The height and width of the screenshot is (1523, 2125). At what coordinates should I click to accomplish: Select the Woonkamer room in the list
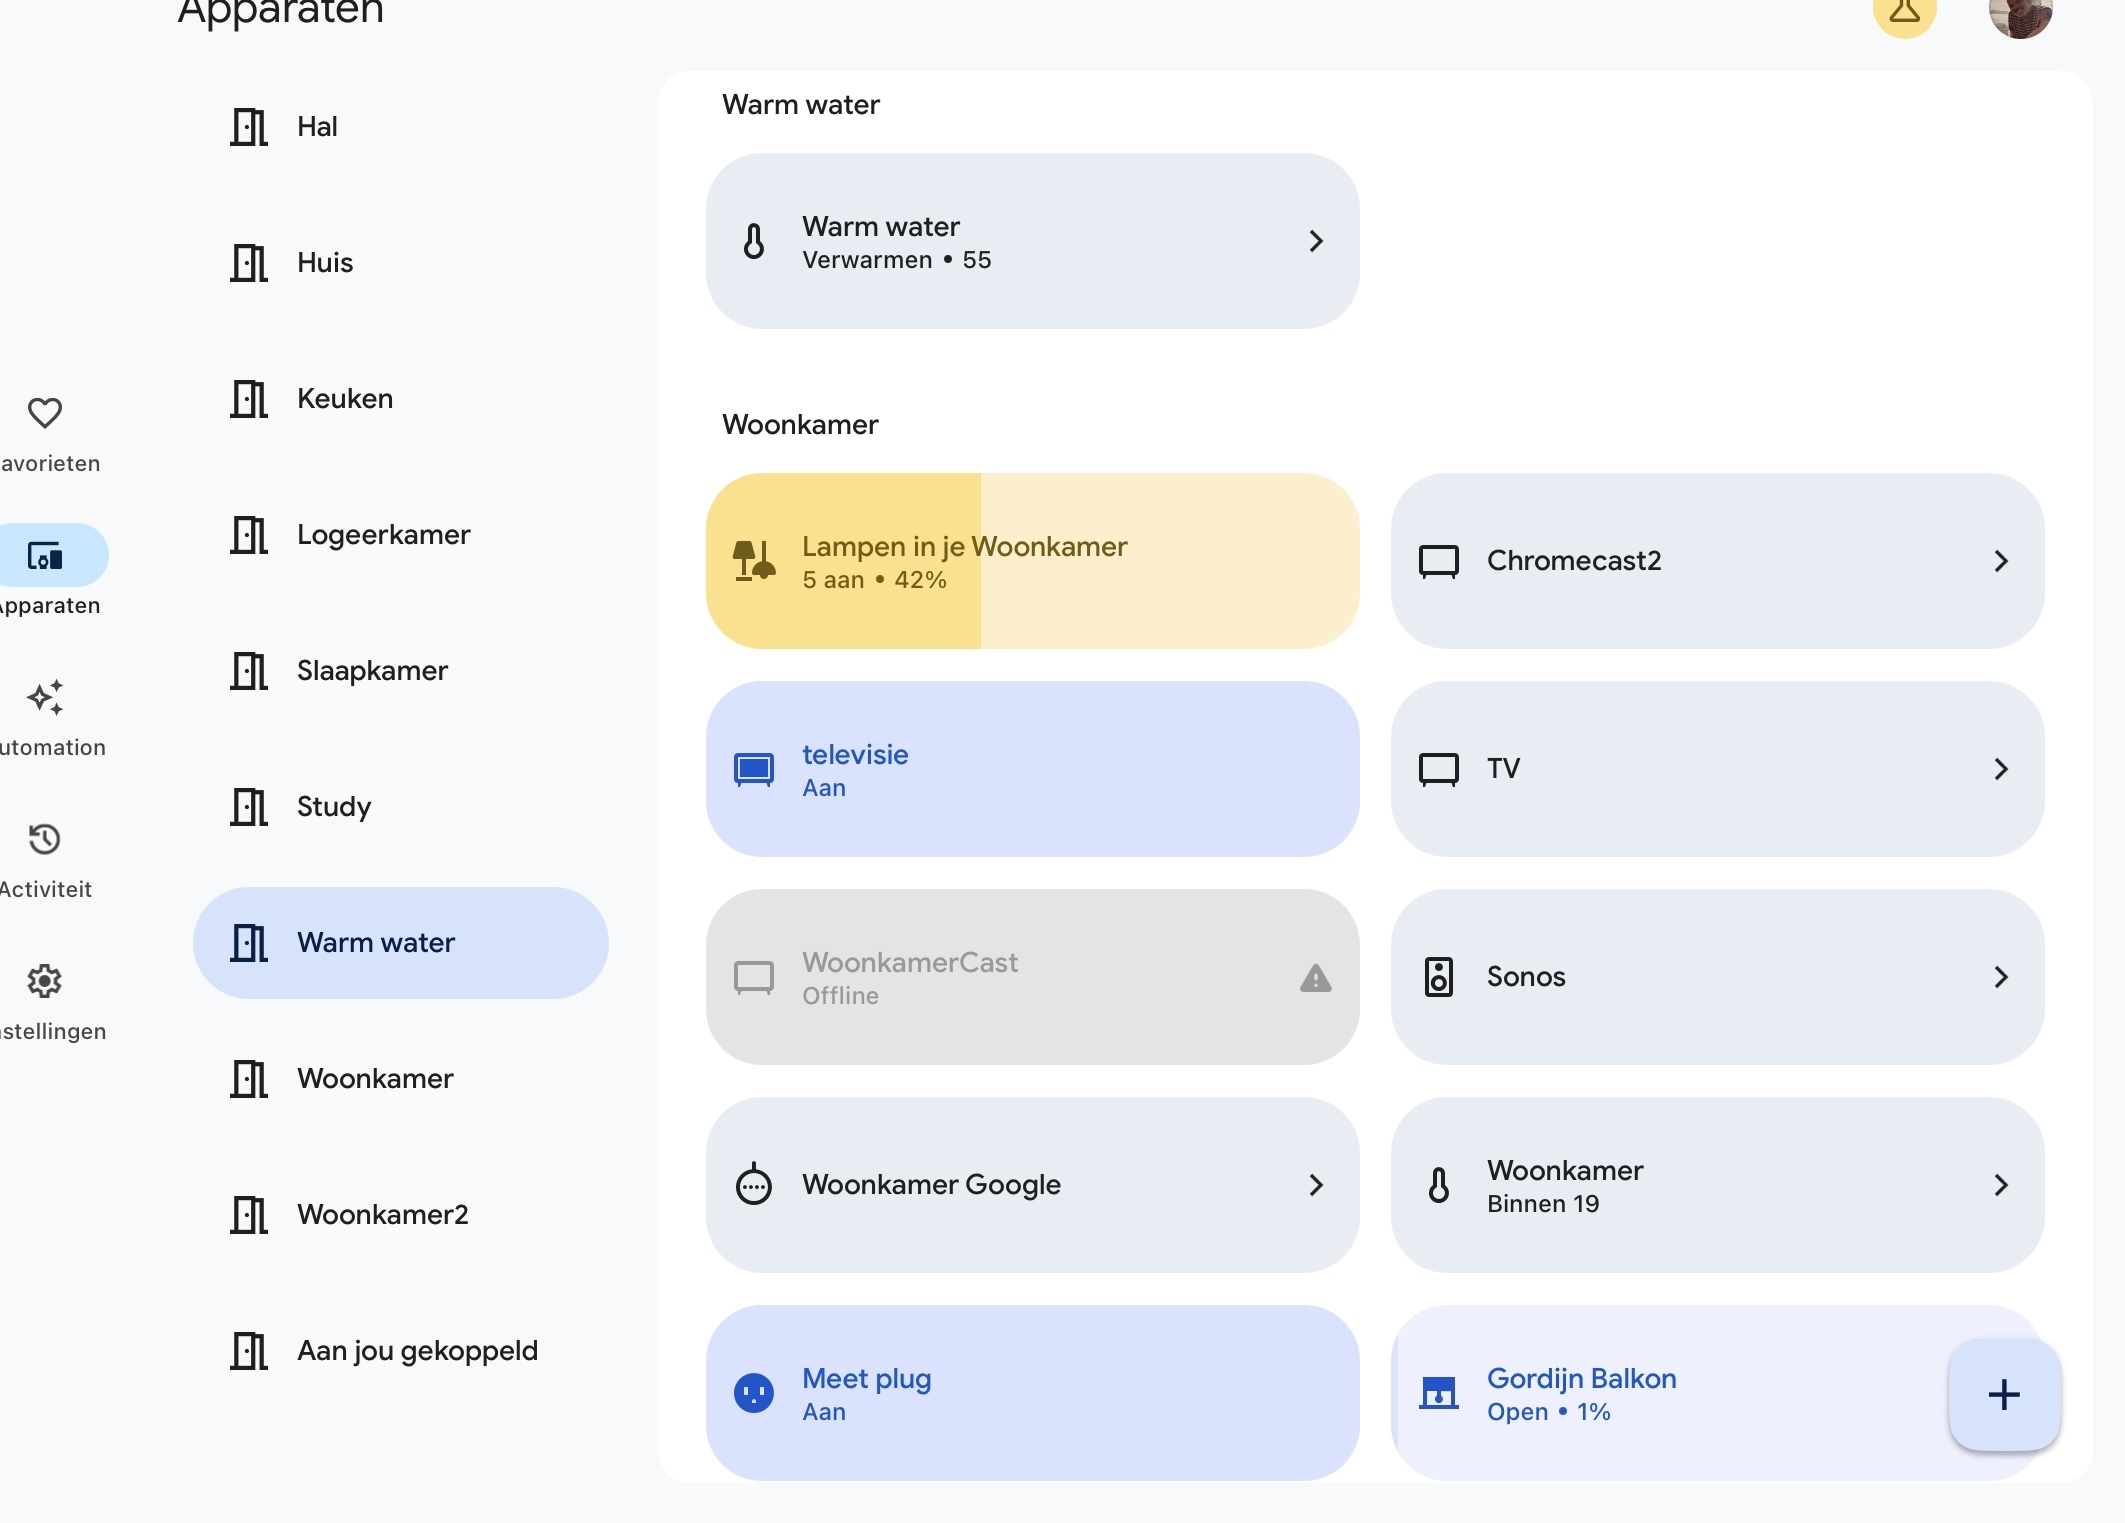[x=401, y=1079]
